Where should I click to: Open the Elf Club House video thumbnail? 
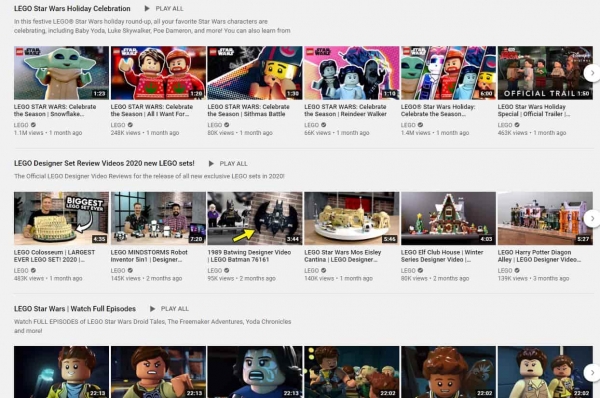(448, 219)
